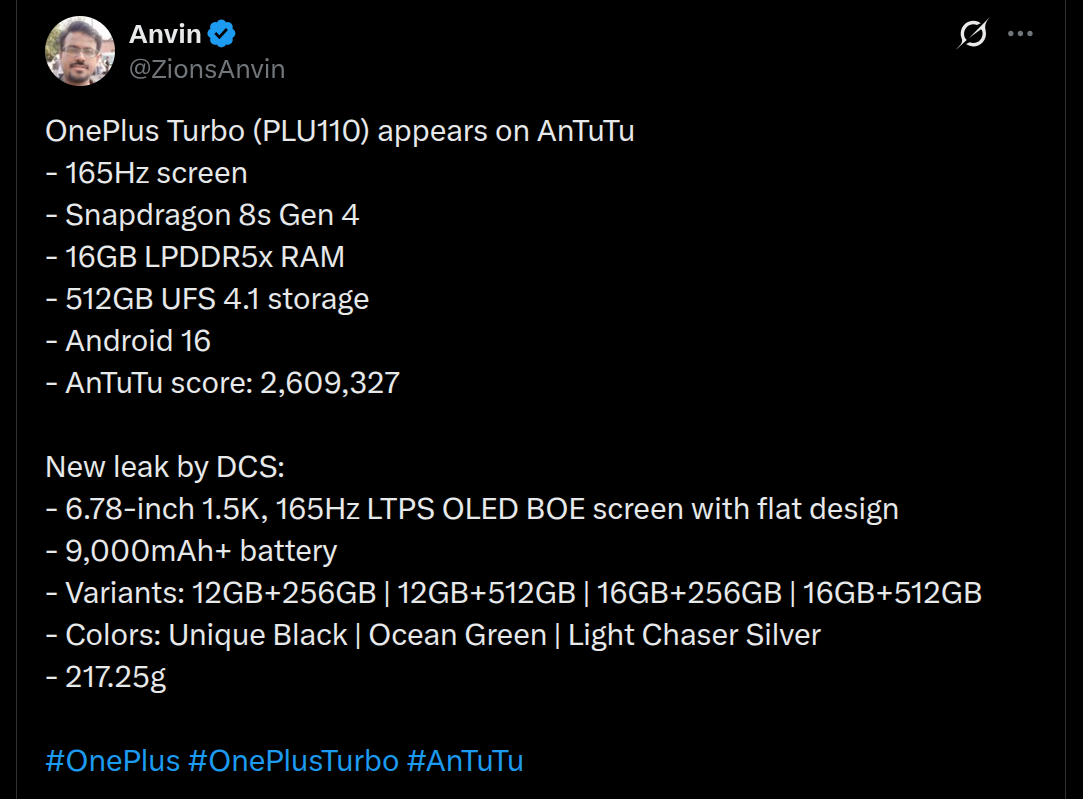Screen dimensions: 1083x799
Task: Click the blue verified badge
Action: pos(222,35)
